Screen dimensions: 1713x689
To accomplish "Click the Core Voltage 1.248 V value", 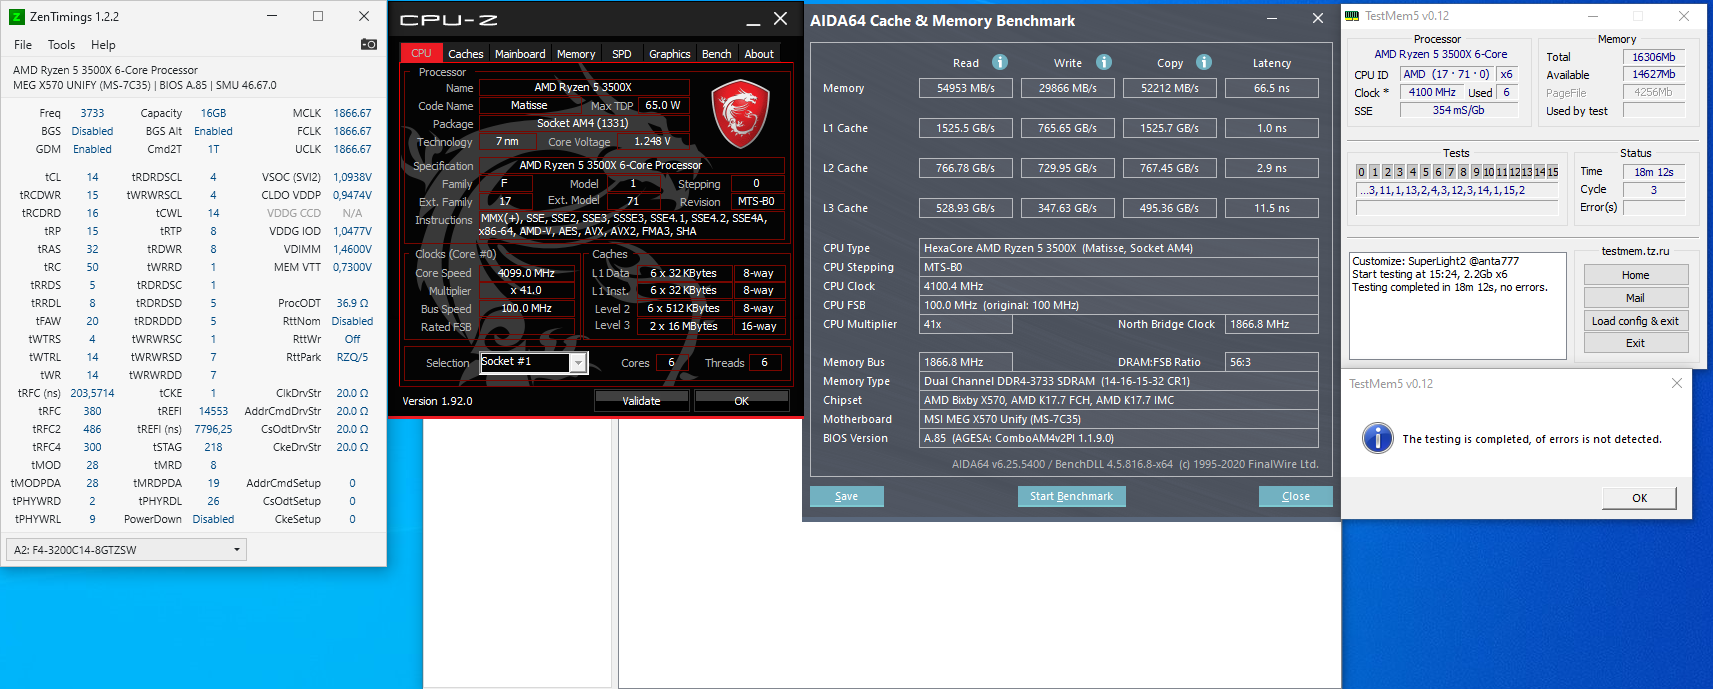I will (652, 141).
